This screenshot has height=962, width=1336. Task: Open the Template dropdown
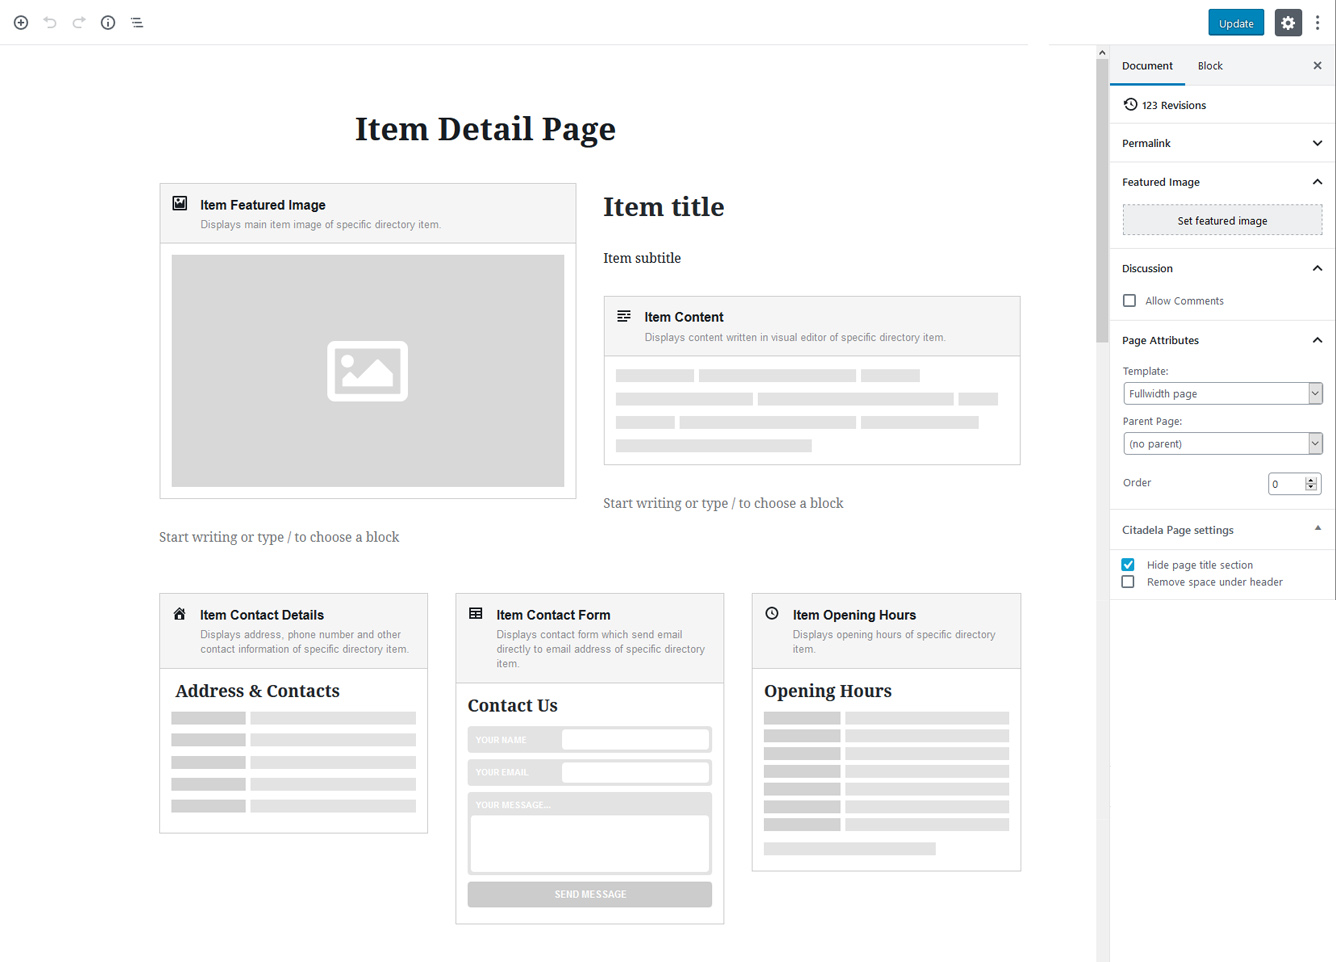pyautogui.click(x=1221, y=394)
